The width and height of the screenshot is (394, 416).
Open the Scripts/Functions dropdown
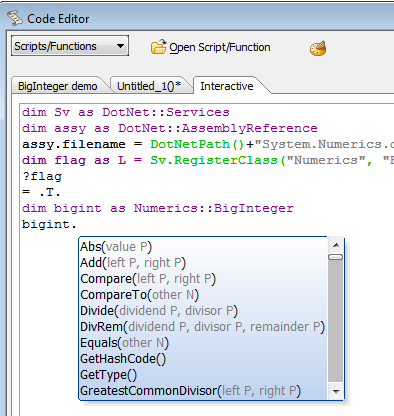point(70,46)
